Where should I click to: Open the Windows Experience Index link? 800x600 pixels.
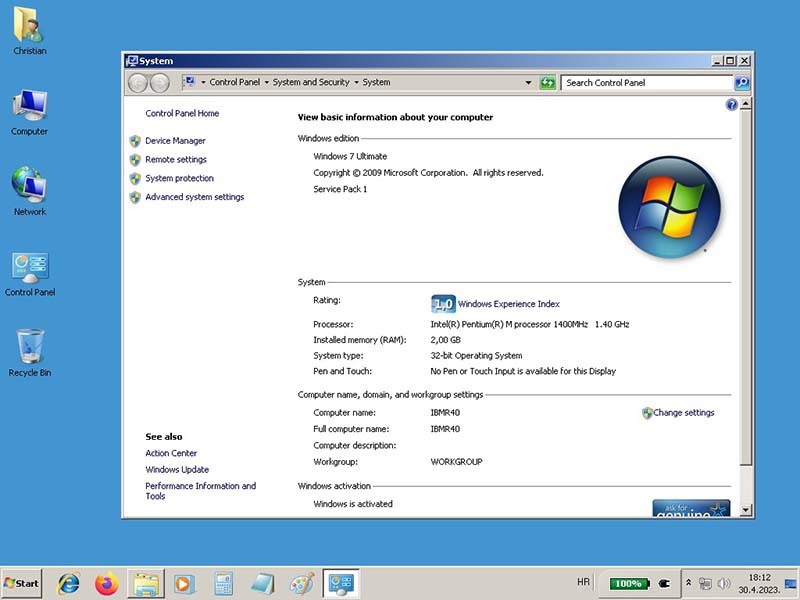coord(508,304)
